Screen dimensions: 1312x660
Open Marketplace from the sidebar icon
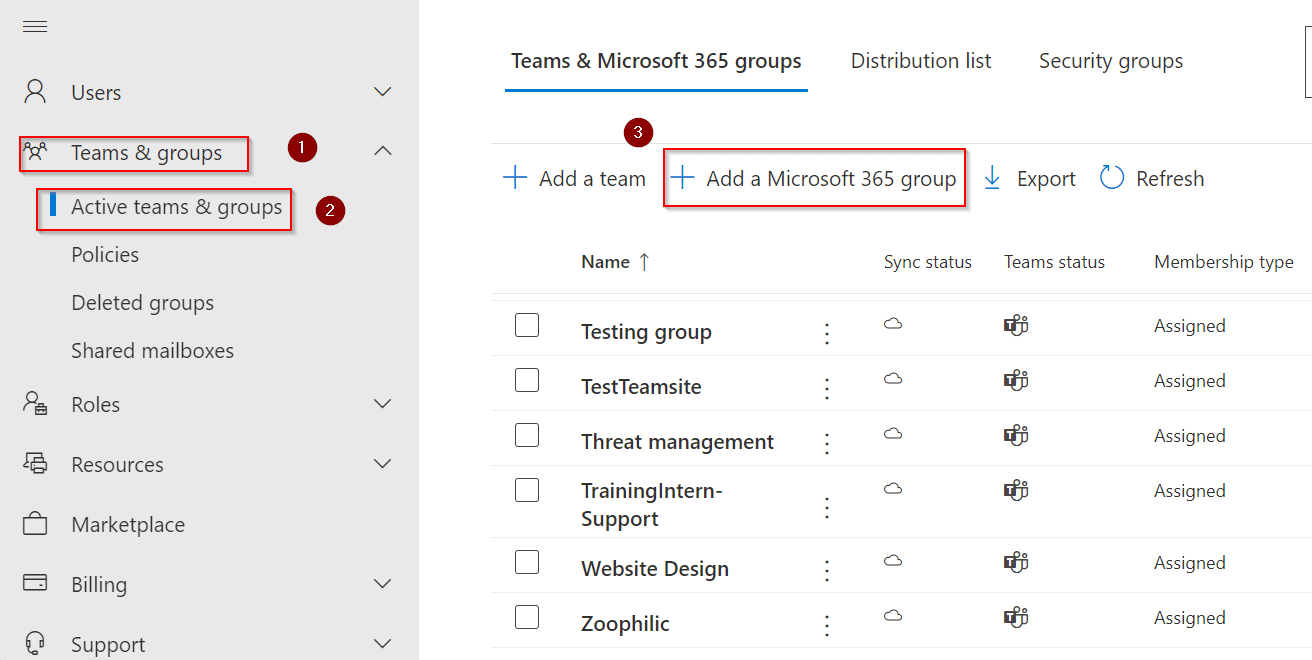34,524
